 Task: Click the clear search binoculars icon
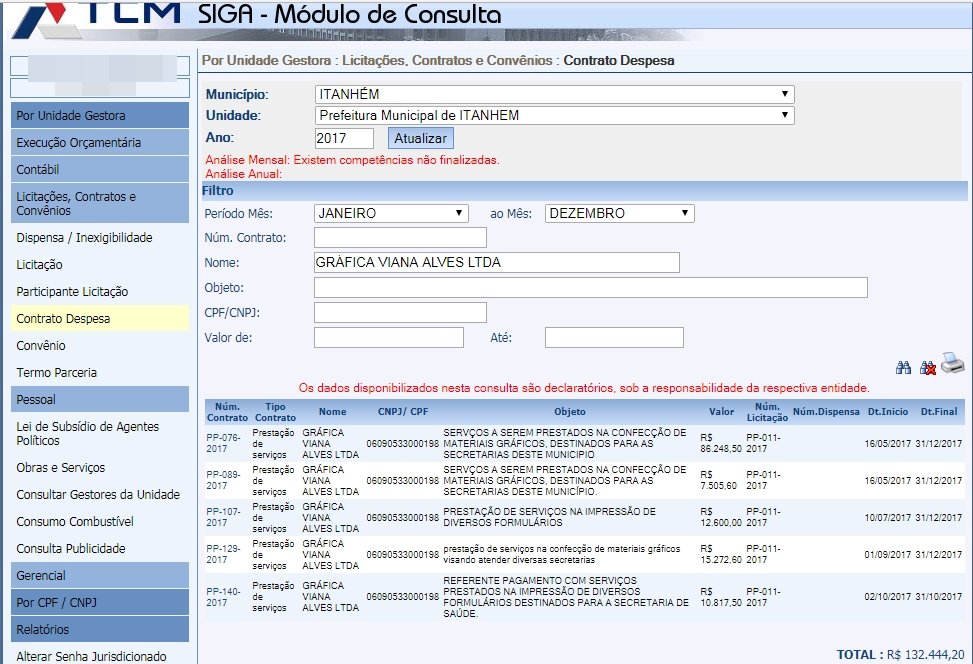927,368
